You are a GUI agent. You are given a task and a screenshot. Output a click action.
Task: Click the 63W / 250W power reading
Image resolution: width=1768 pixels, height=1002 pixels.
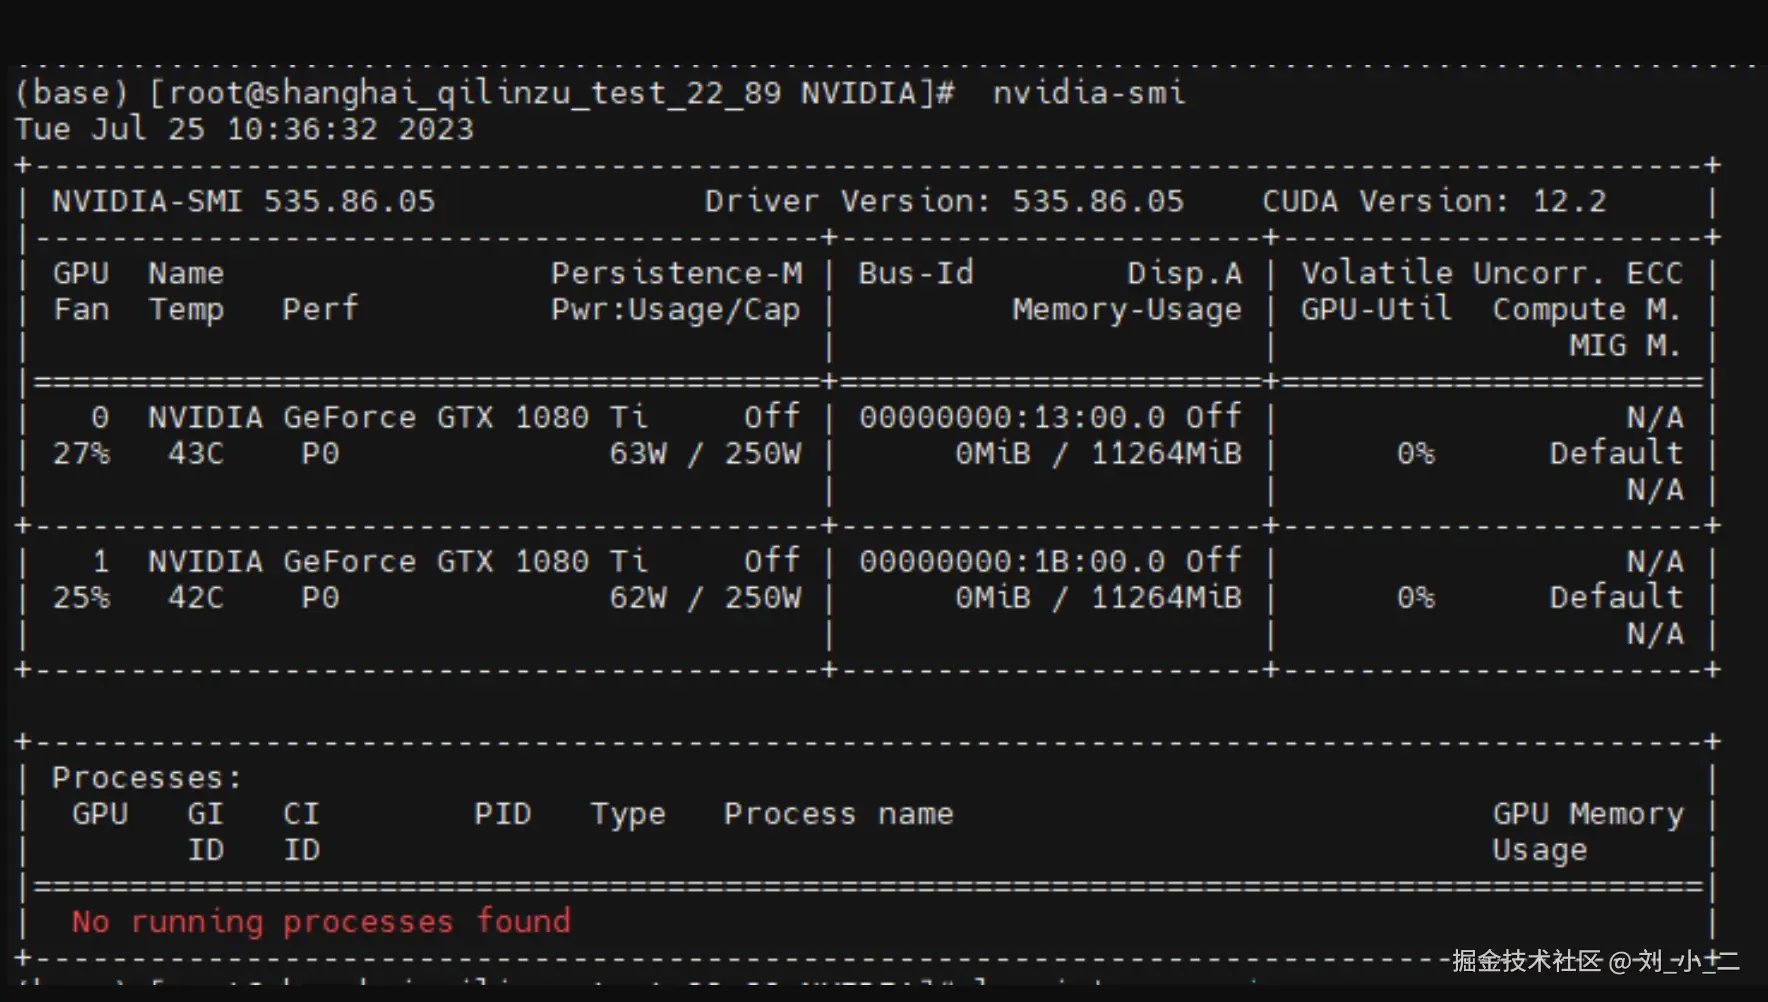click(x=705, y=453)
